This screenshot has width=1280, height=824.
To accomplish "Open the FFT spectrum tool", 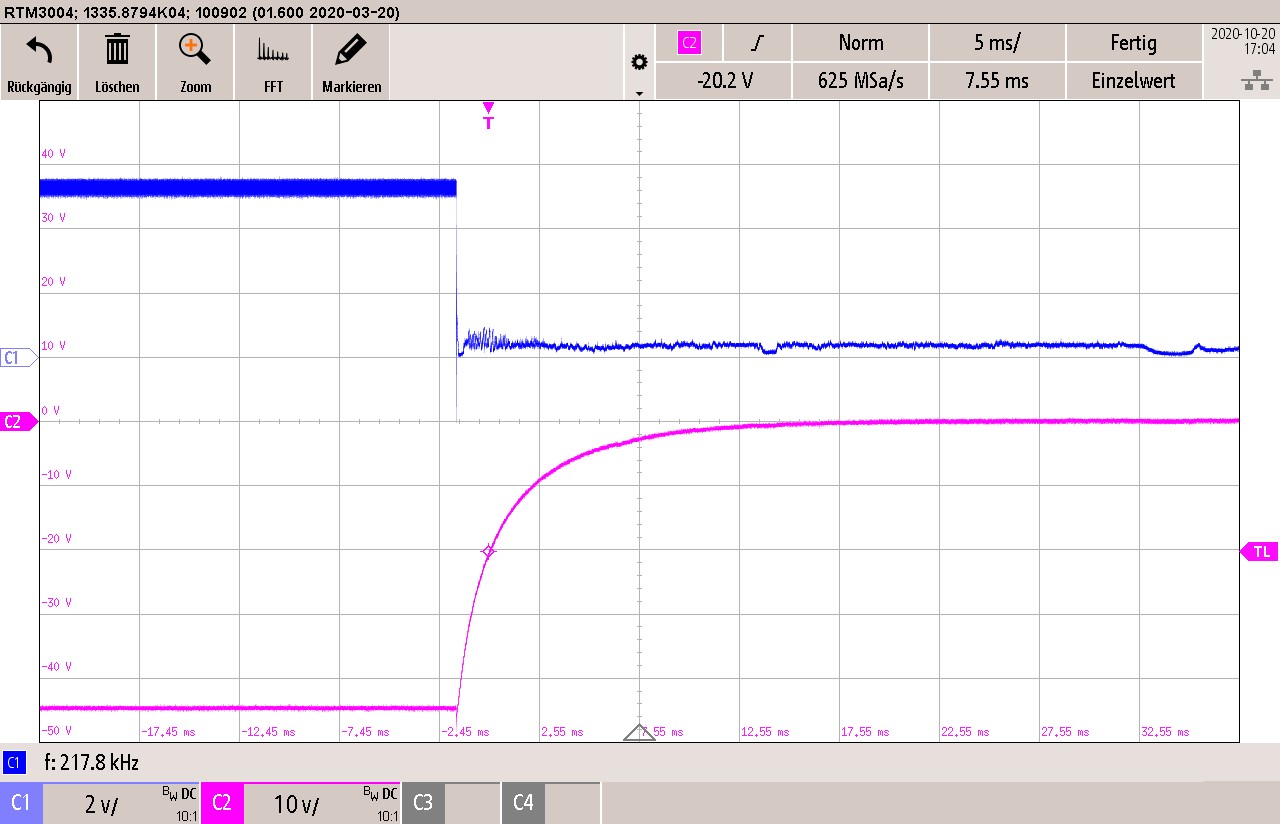I will pos(273,50).
